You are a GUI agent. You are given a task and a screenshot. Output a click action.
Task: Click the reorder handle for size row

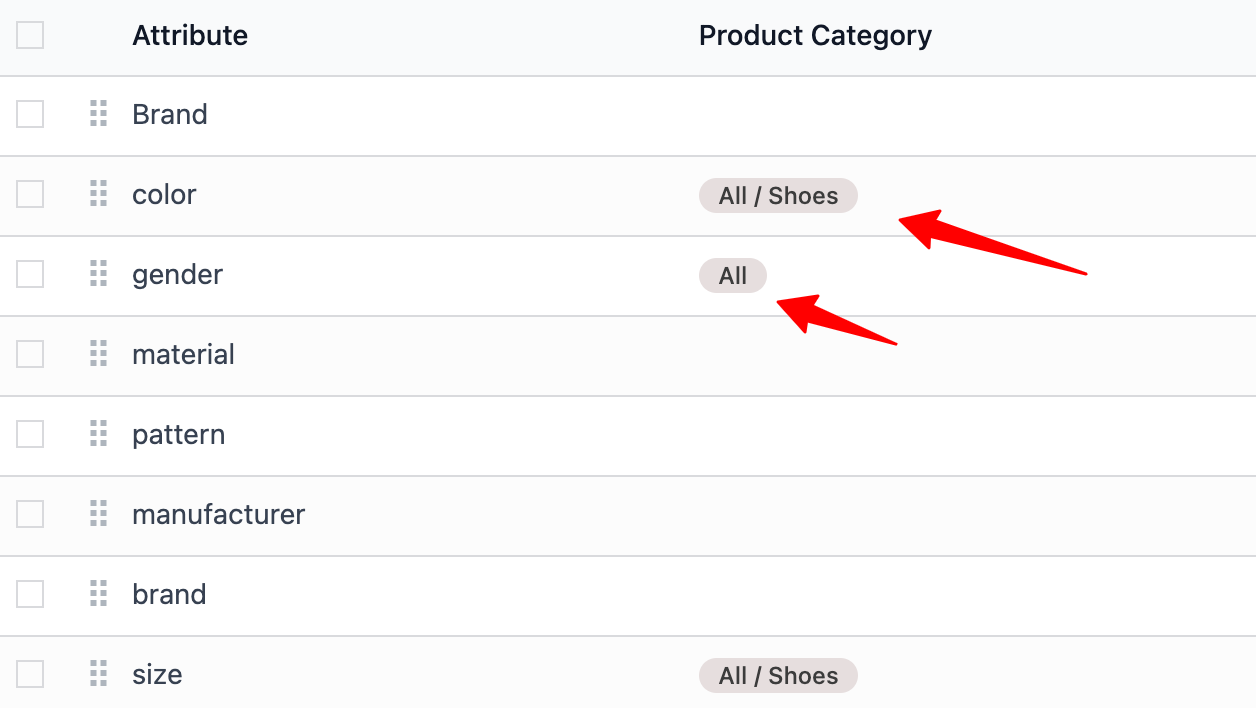click(x=98, y=674)
